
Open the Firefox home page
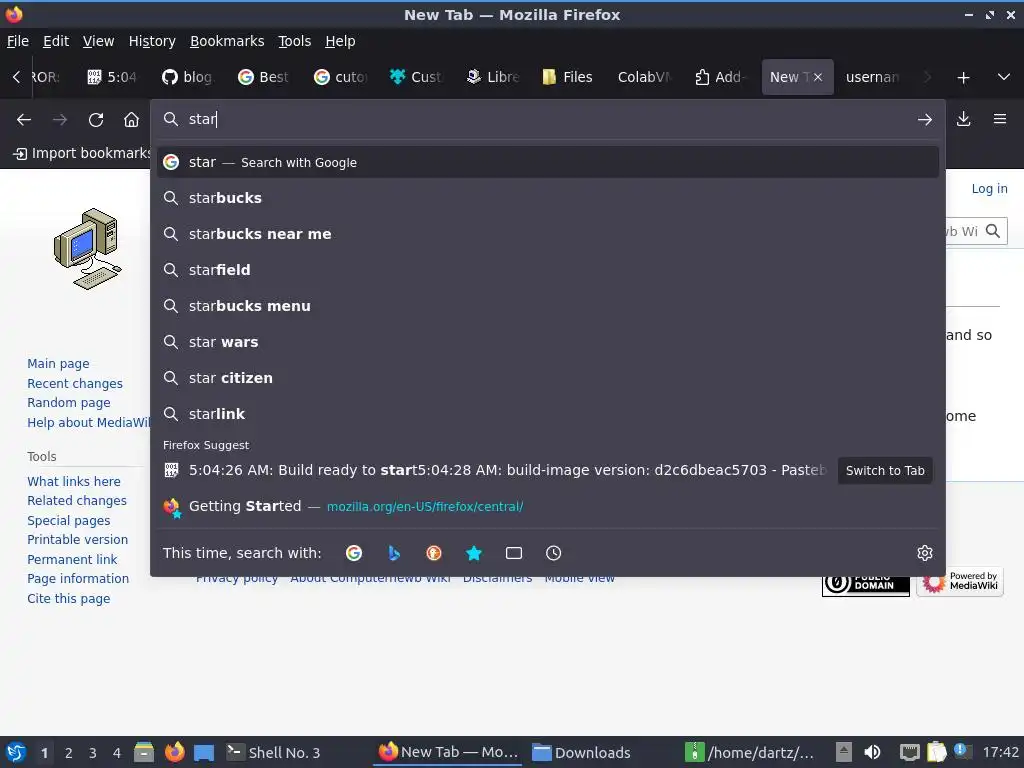point(131,120)
